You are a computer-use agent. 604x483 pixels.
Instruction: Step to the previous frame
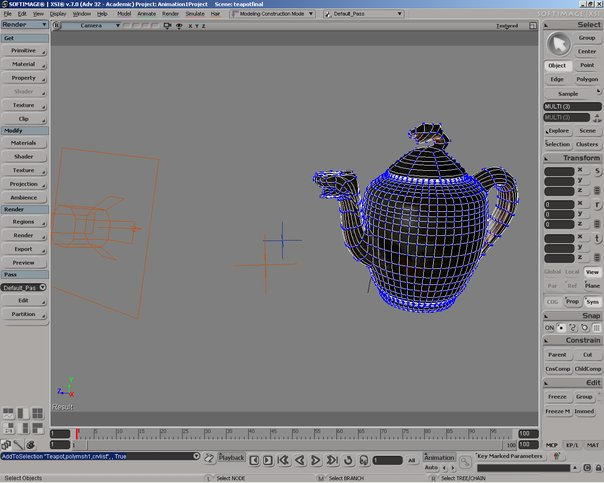[x=254, y=460]
